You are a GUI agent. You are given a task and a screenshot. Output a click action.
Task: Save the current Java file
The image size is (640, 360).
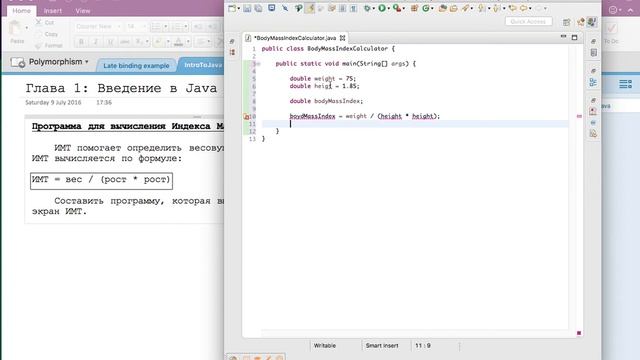pyautogui.click(x=247, y=8)
